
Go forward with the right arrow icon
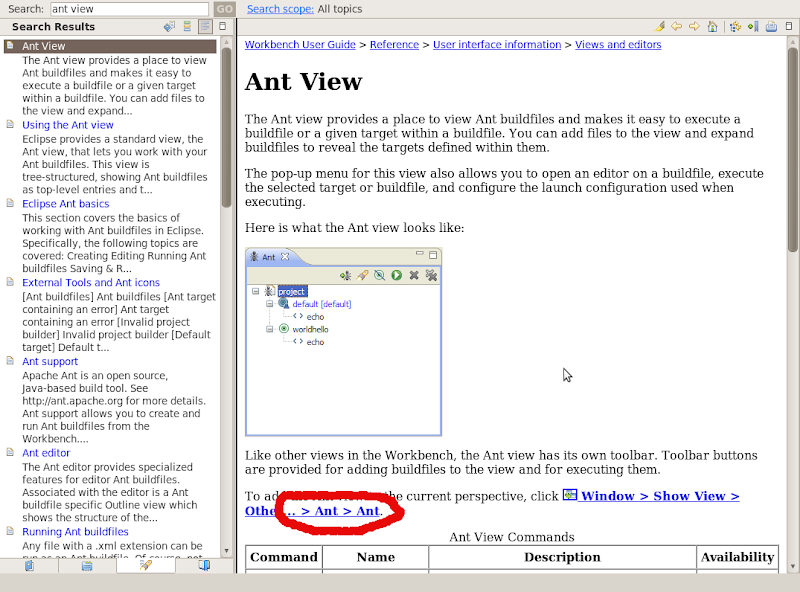[x=694, y=27]
